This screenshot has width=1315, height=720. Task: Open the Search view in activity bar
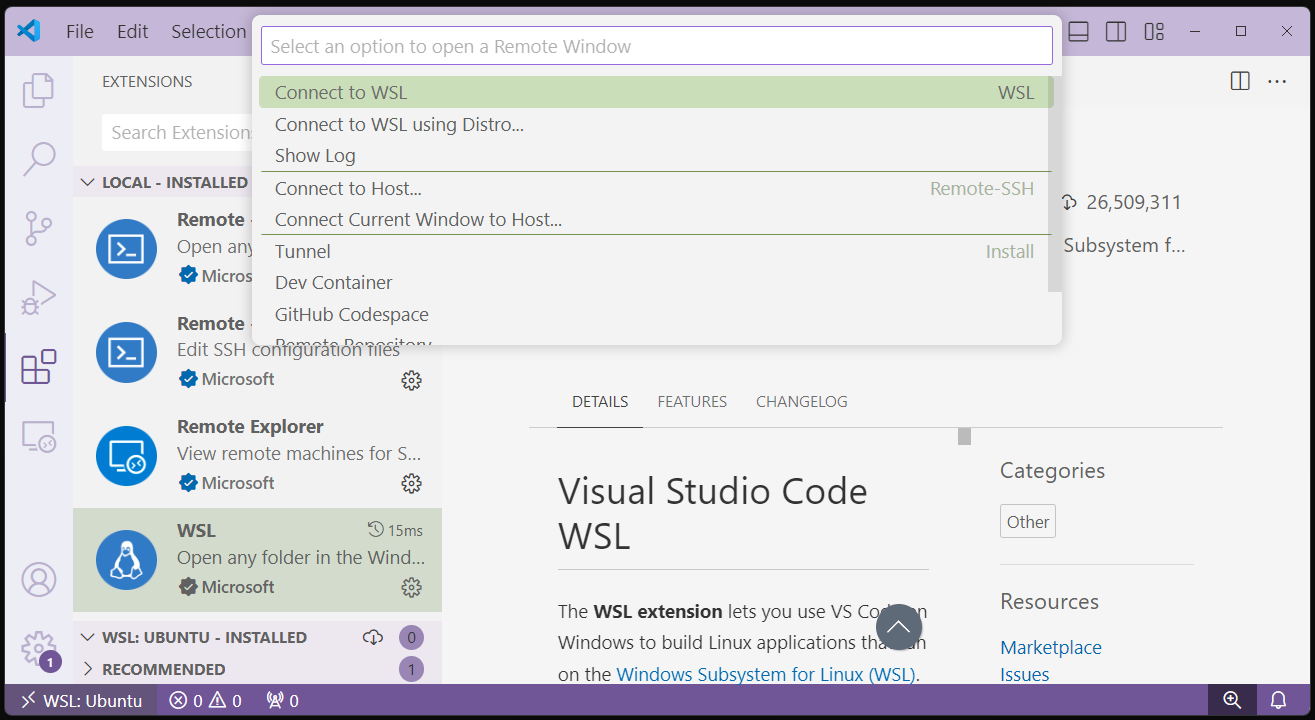click(38, 158)
